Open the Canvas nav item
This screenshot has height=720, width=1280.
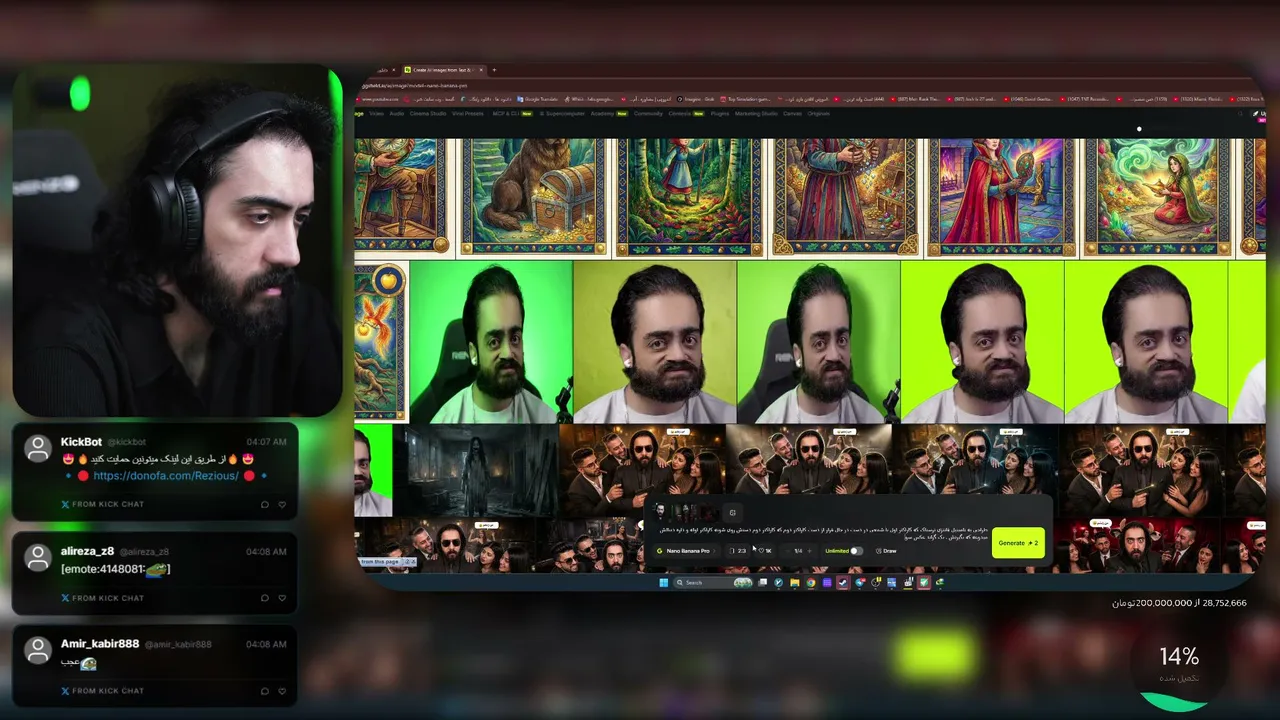tap(792, 114)
